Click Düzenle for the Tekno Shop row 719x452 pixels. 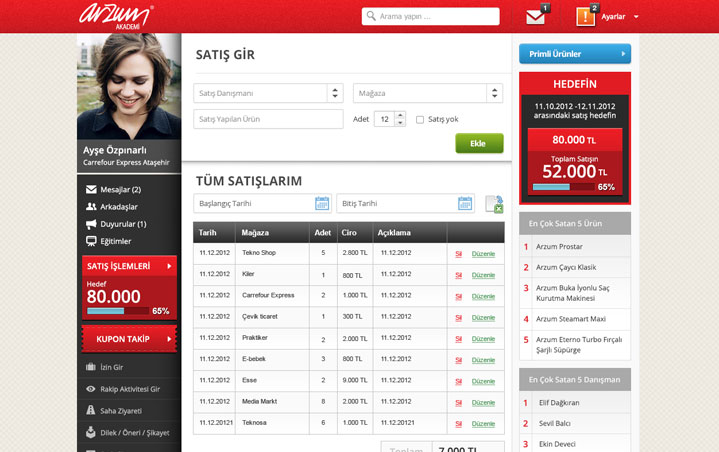(x=483, y=253)
